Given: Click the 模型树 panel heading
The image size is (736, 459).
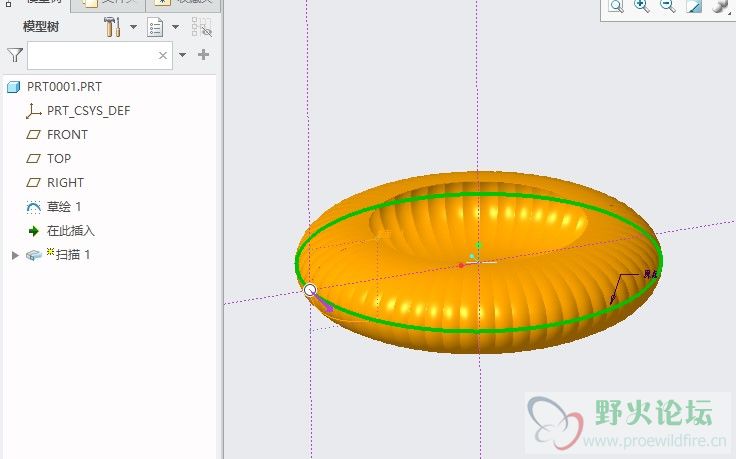Looking at the screenshot, I should tap(41, 27).
